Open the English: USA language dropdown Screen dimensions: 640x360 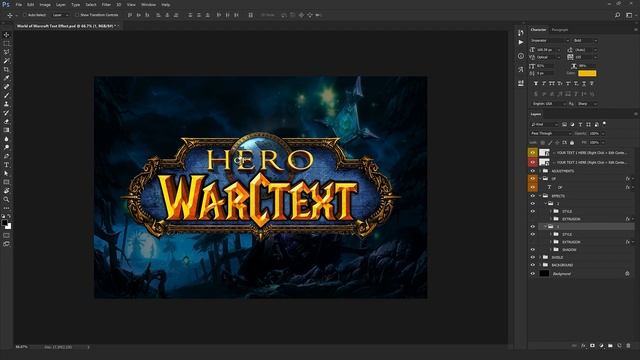click(x=548, y=104)
